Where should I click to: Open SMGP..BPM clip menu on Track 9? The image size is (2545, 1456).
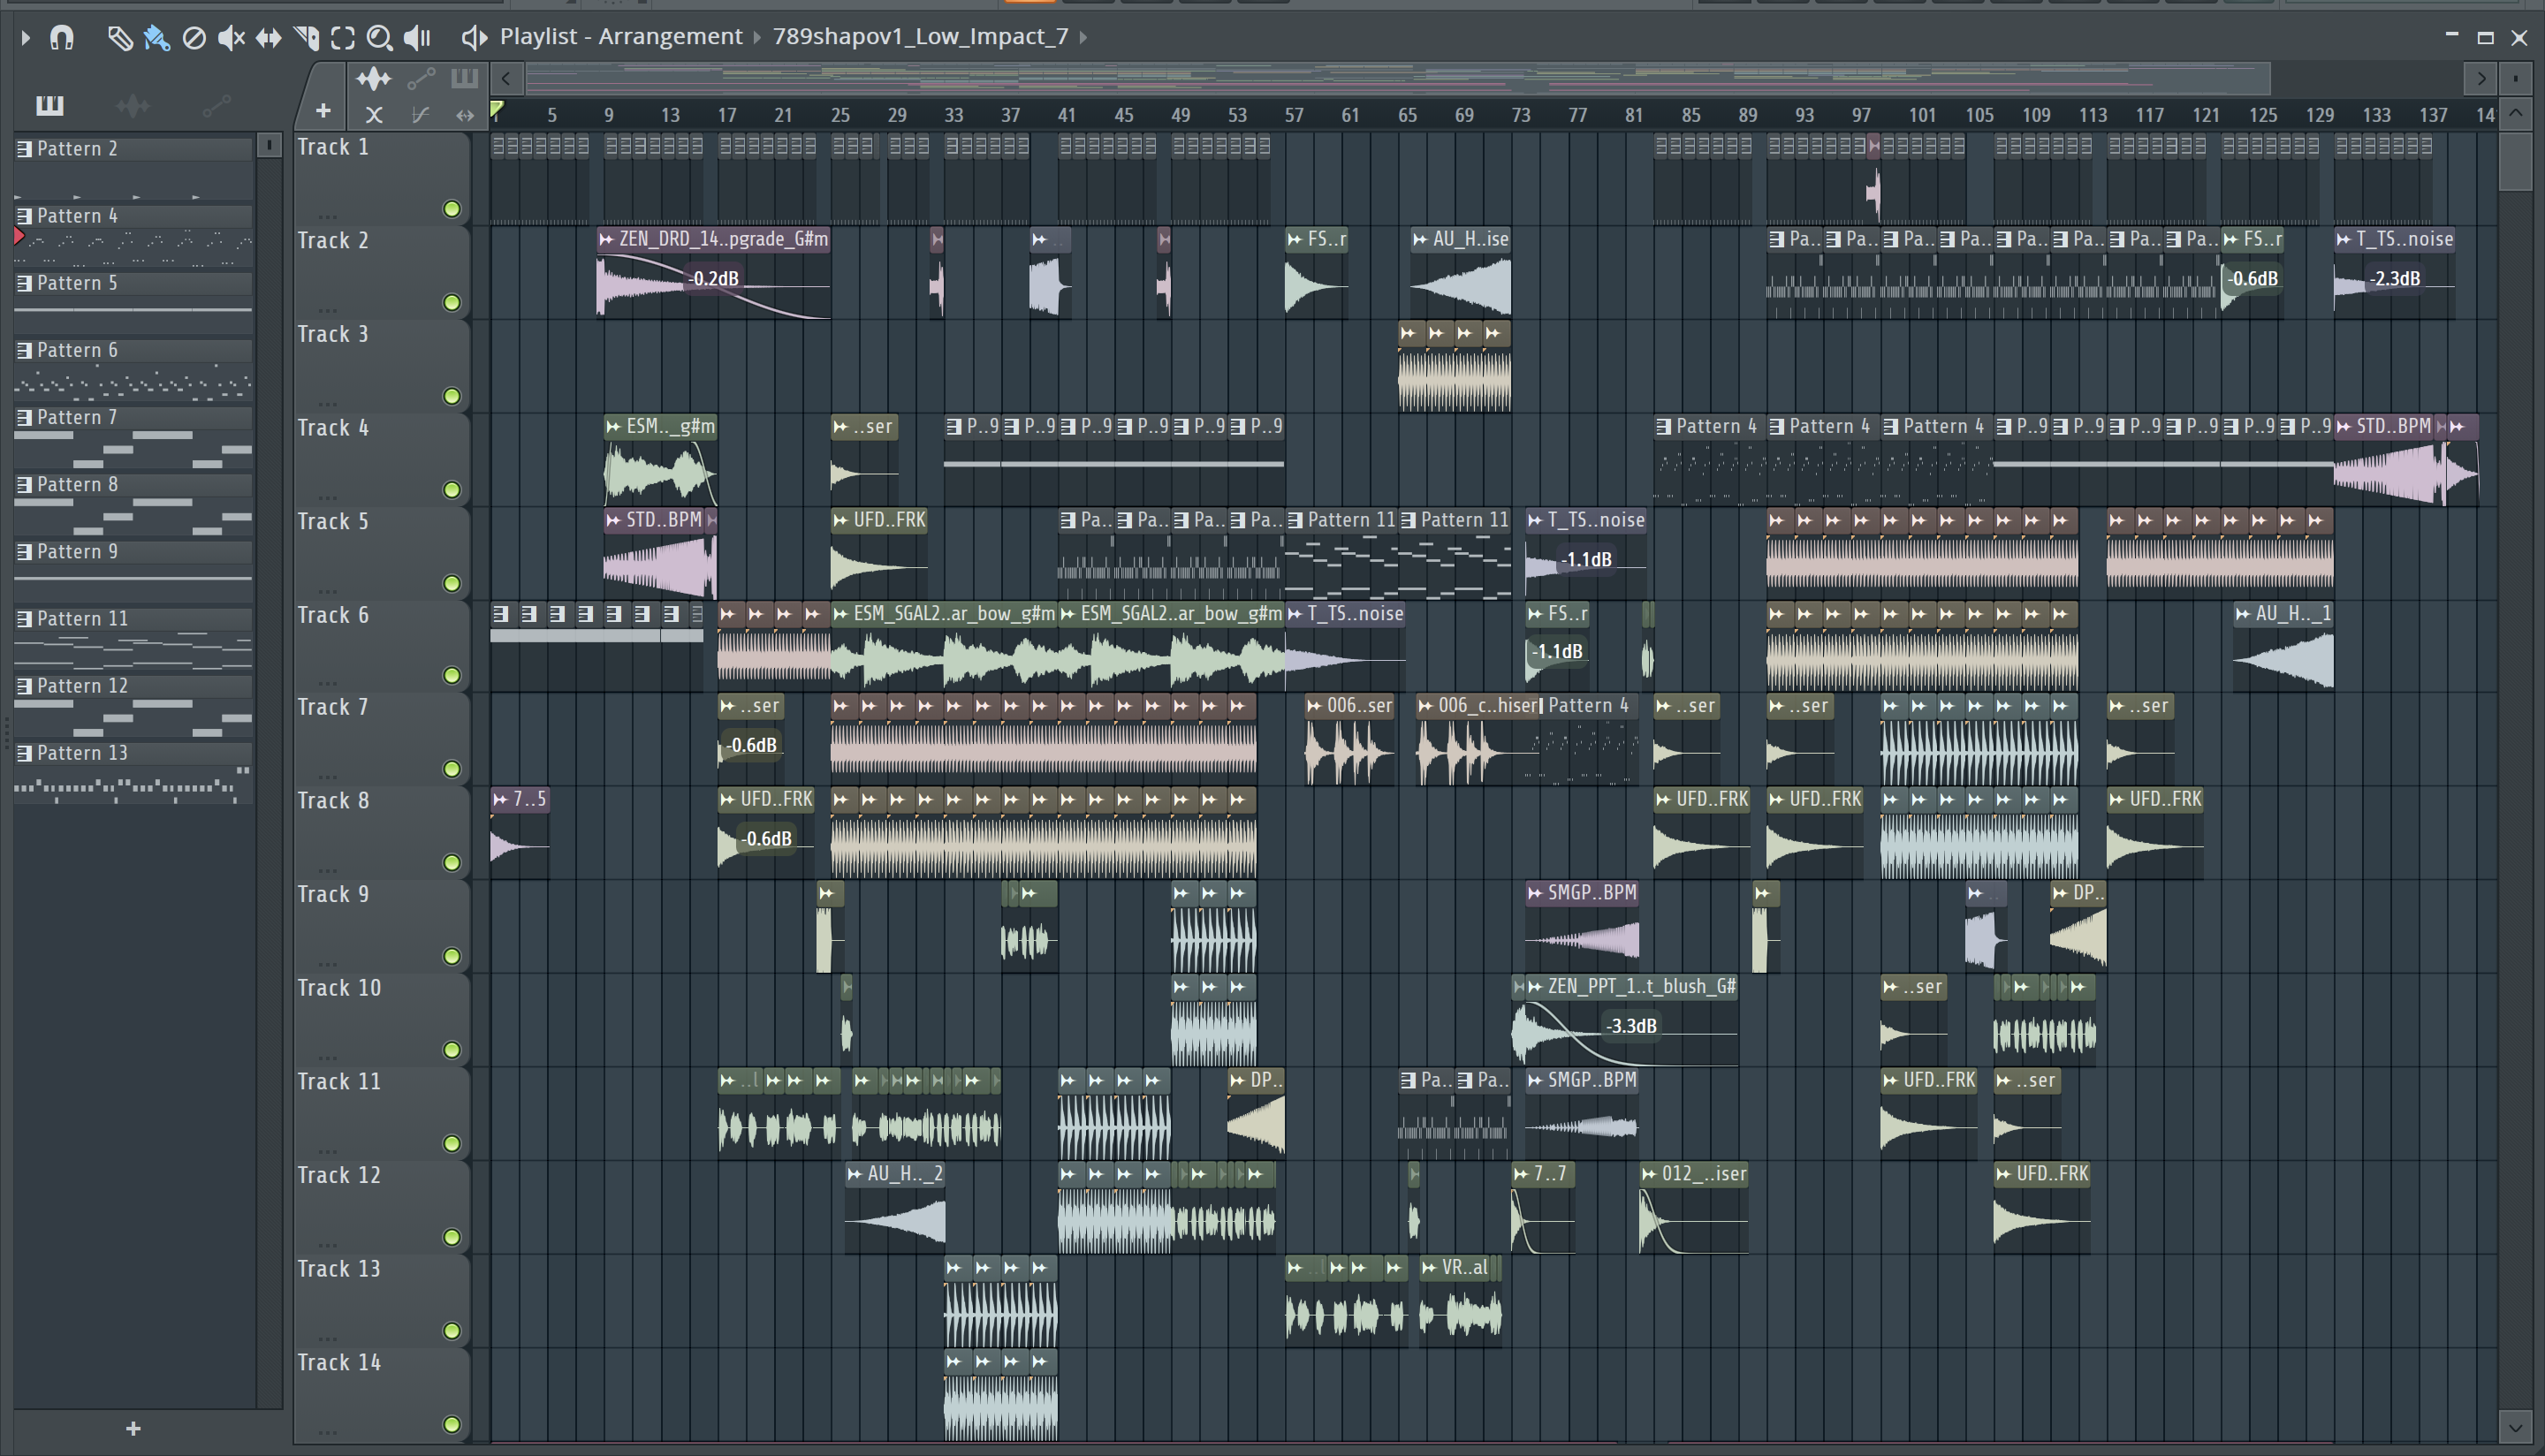tap(1535, 893)
